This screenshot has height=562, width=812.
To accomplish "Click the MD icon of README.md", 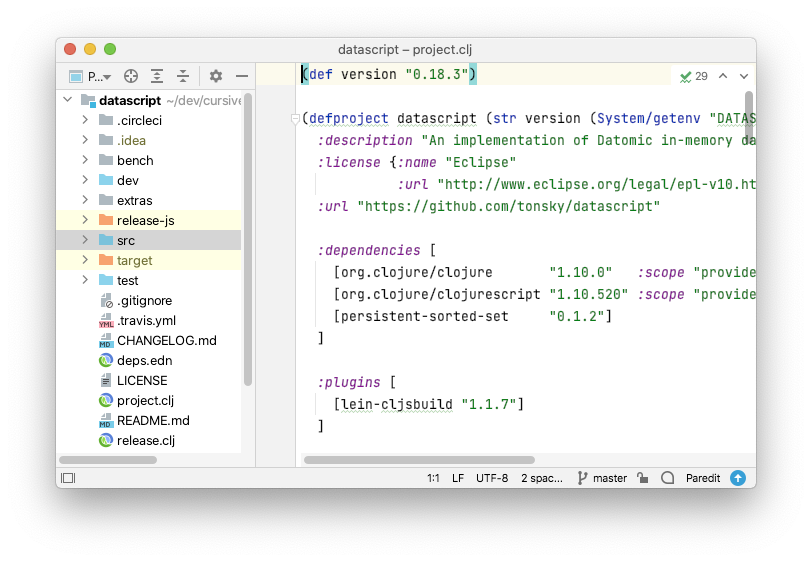I will [106, 421].
